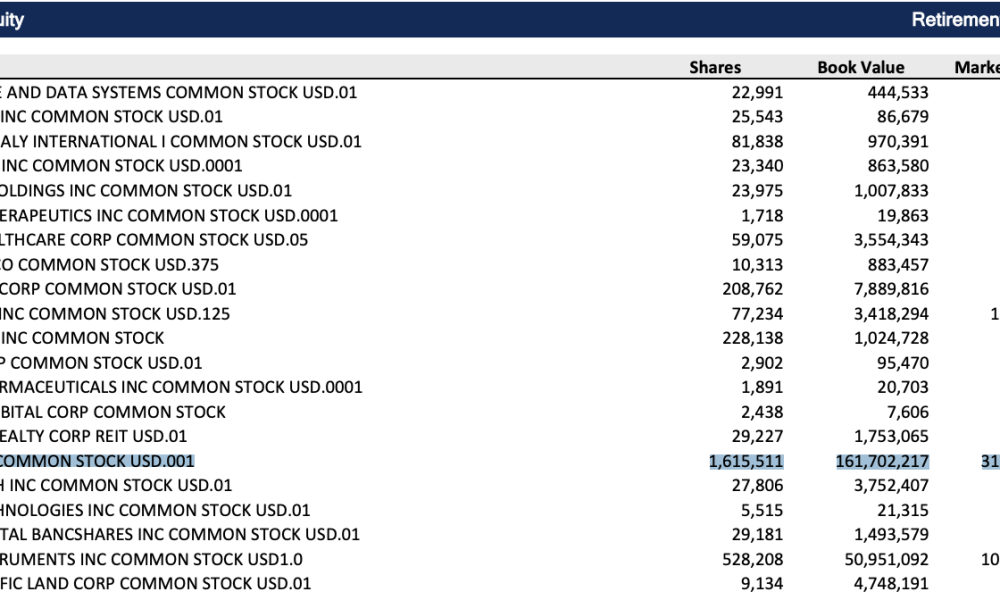Click TAL BANCSHARES INC COMMON STOCK row
The image size is (1000, 600).
click(180, 534)
